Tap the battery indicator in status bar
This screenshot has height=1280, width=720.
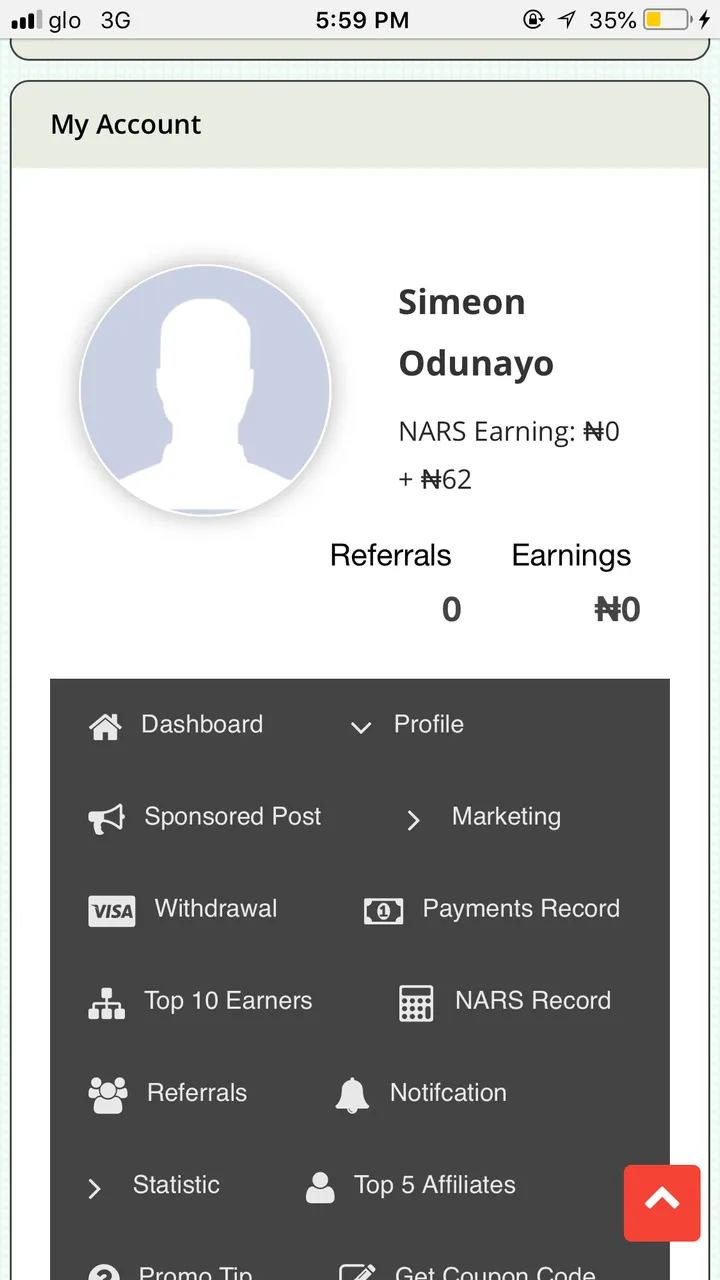click(666, 20)
